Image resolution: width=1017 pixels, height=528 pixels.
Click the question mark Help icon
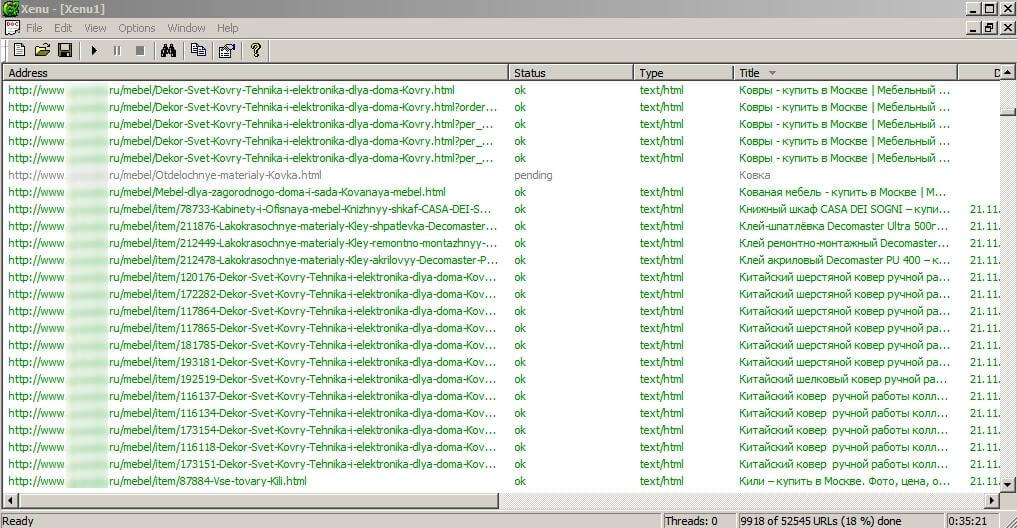pos(256,49)
